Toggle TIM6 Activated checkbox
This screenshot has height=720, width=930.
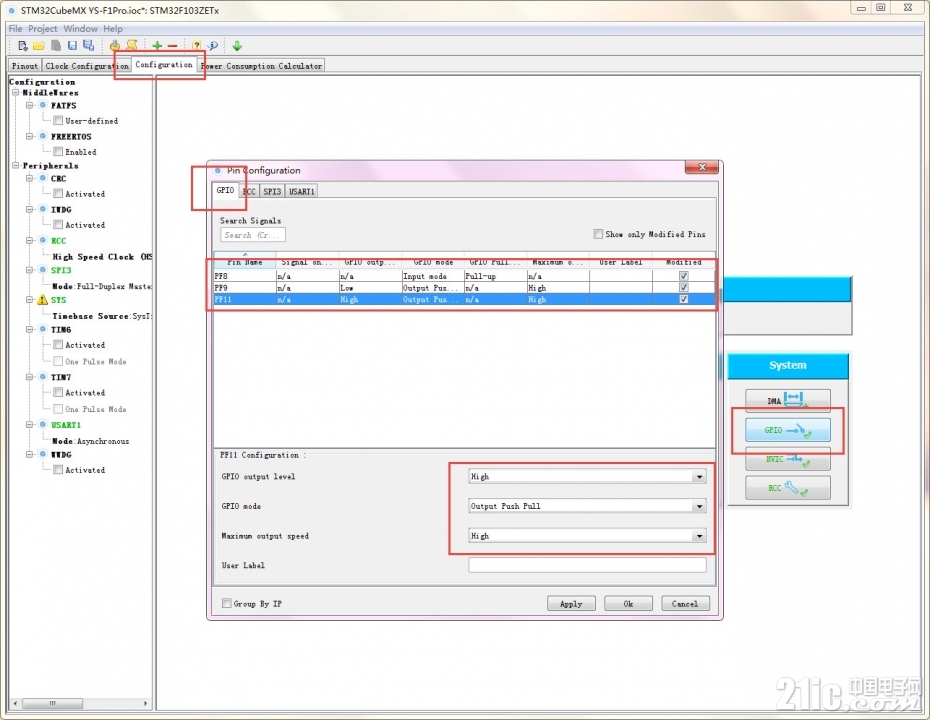pyautogui.click(x=58, y=345)
